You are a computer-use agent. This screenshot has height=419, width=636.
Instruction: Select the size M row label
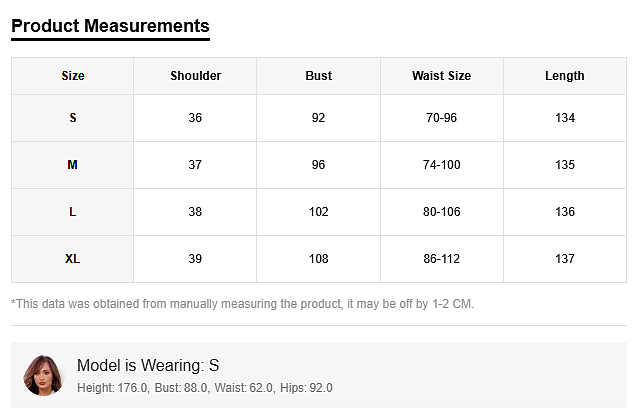[x=73, y=165]
